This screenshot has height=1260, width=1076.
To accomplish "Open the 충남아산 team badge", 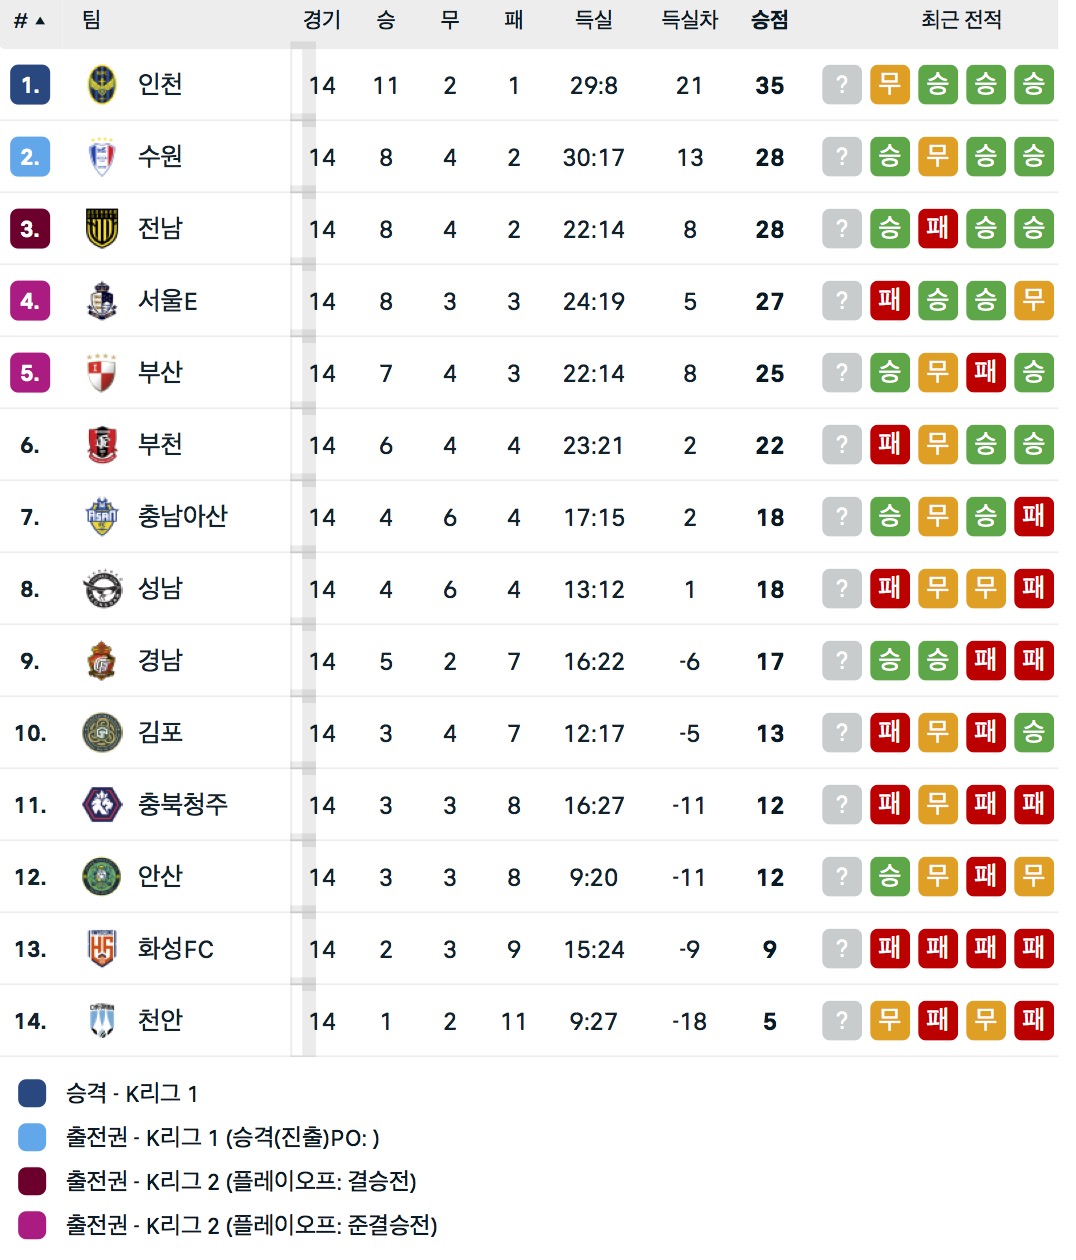I will click(102, 517).
